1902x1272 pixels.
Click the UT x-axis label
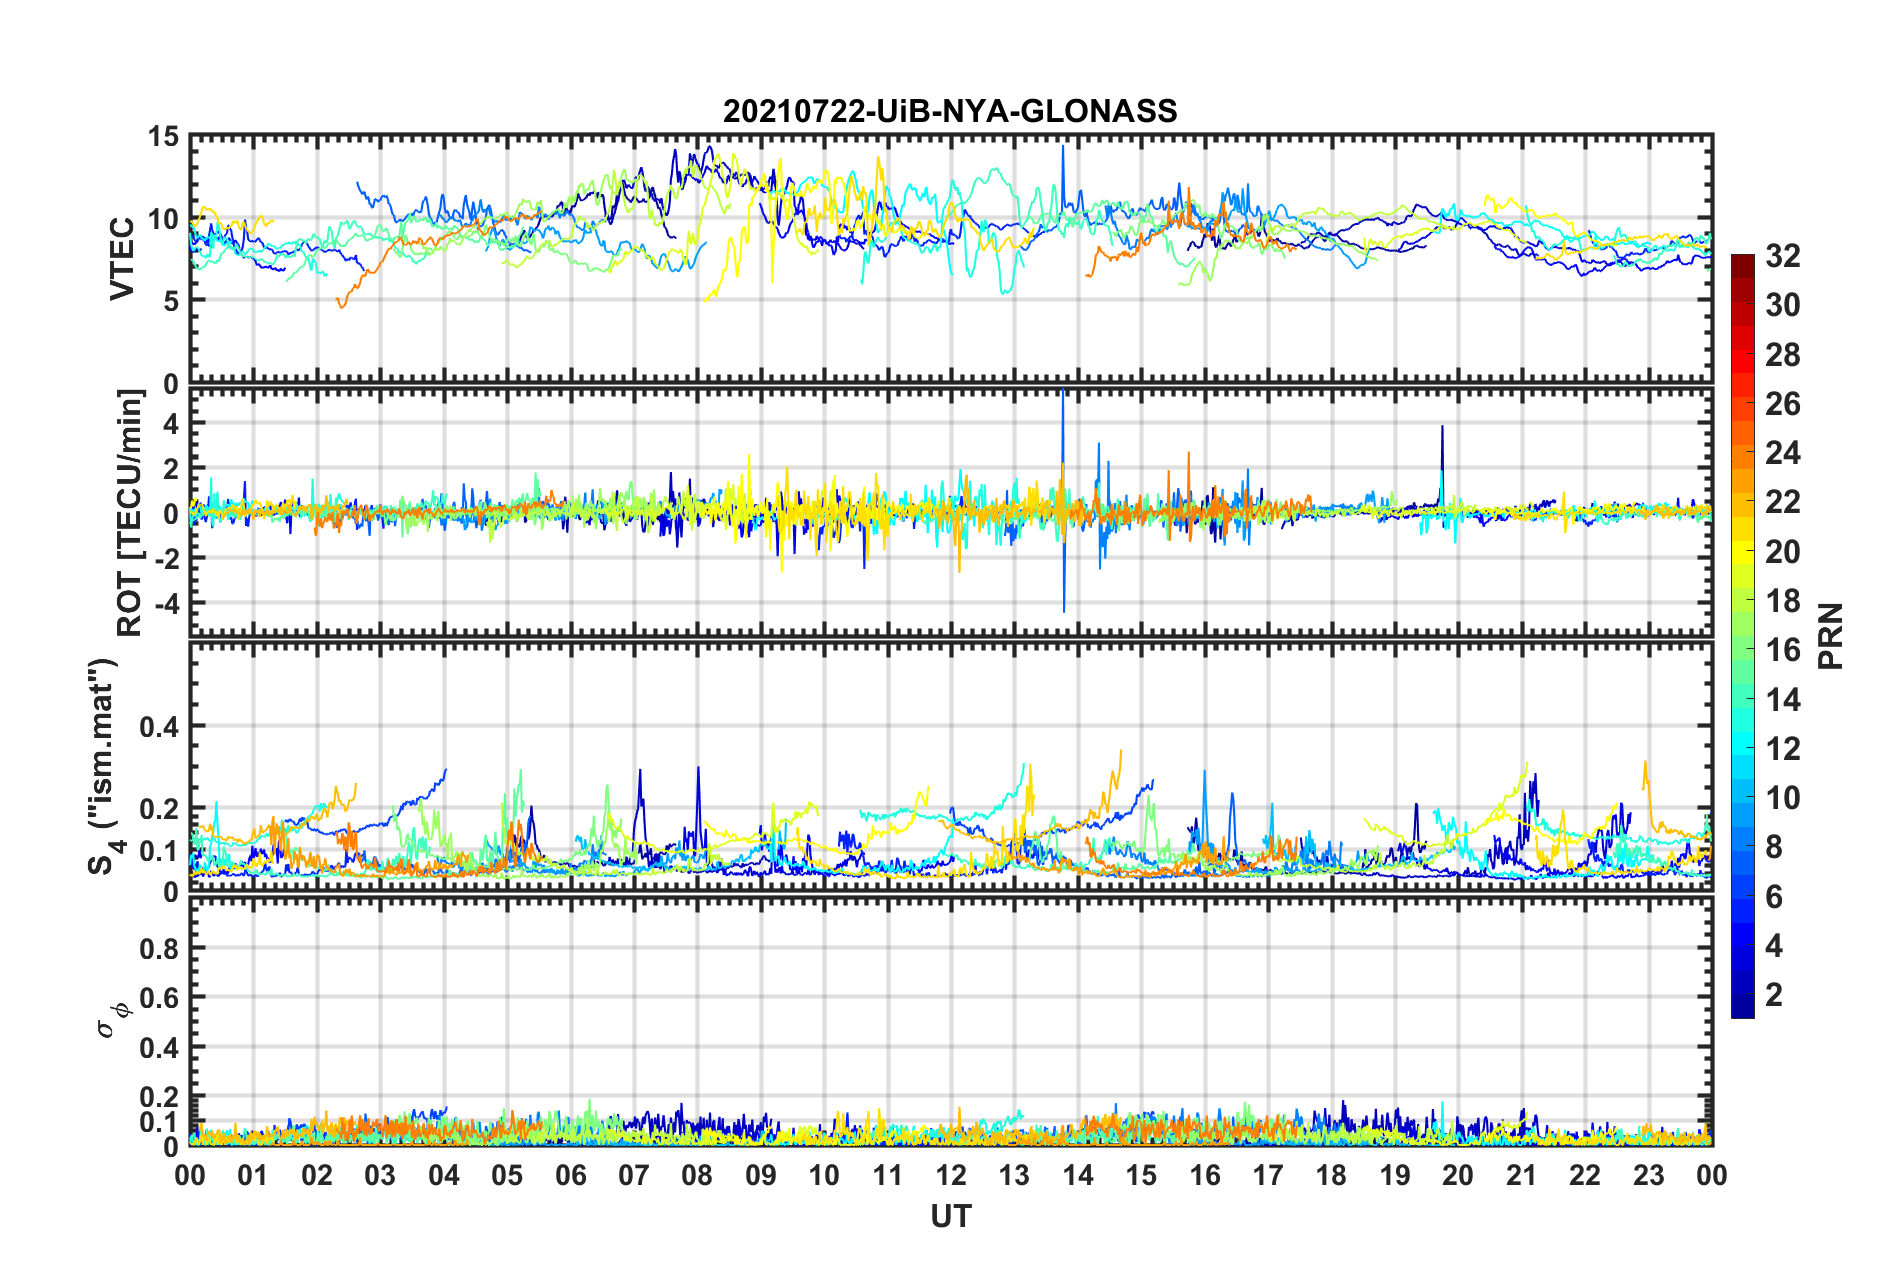click(x=951, y=1216)
